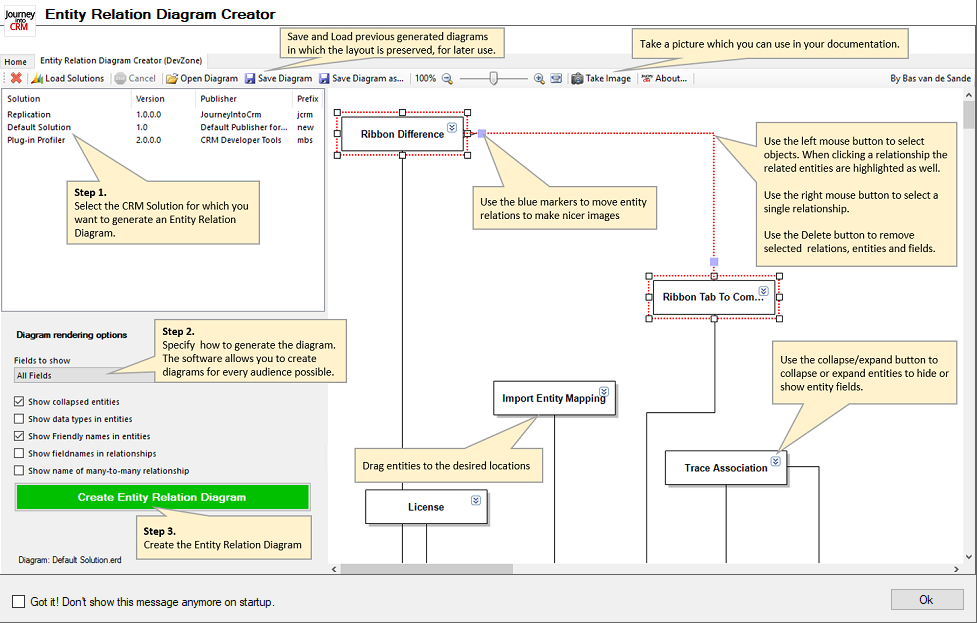
Task: Select the Import Entity Mapping entity box
Action: [x=554, y=398]
